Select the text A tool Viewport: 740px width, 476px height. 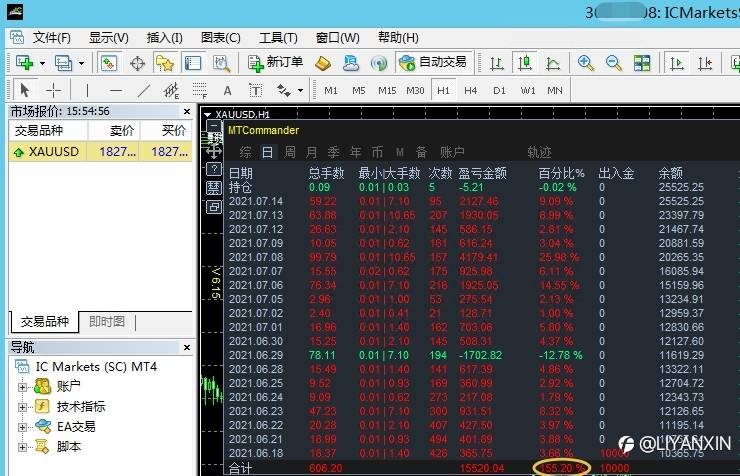(x=227, y=91)
